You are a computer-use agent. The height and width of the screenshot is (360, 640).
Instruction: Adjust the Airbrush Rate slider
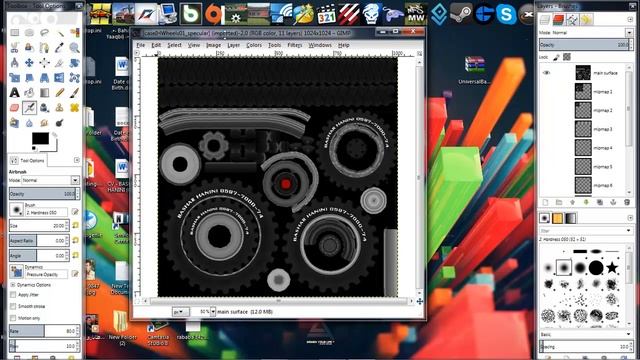[43, 331]
